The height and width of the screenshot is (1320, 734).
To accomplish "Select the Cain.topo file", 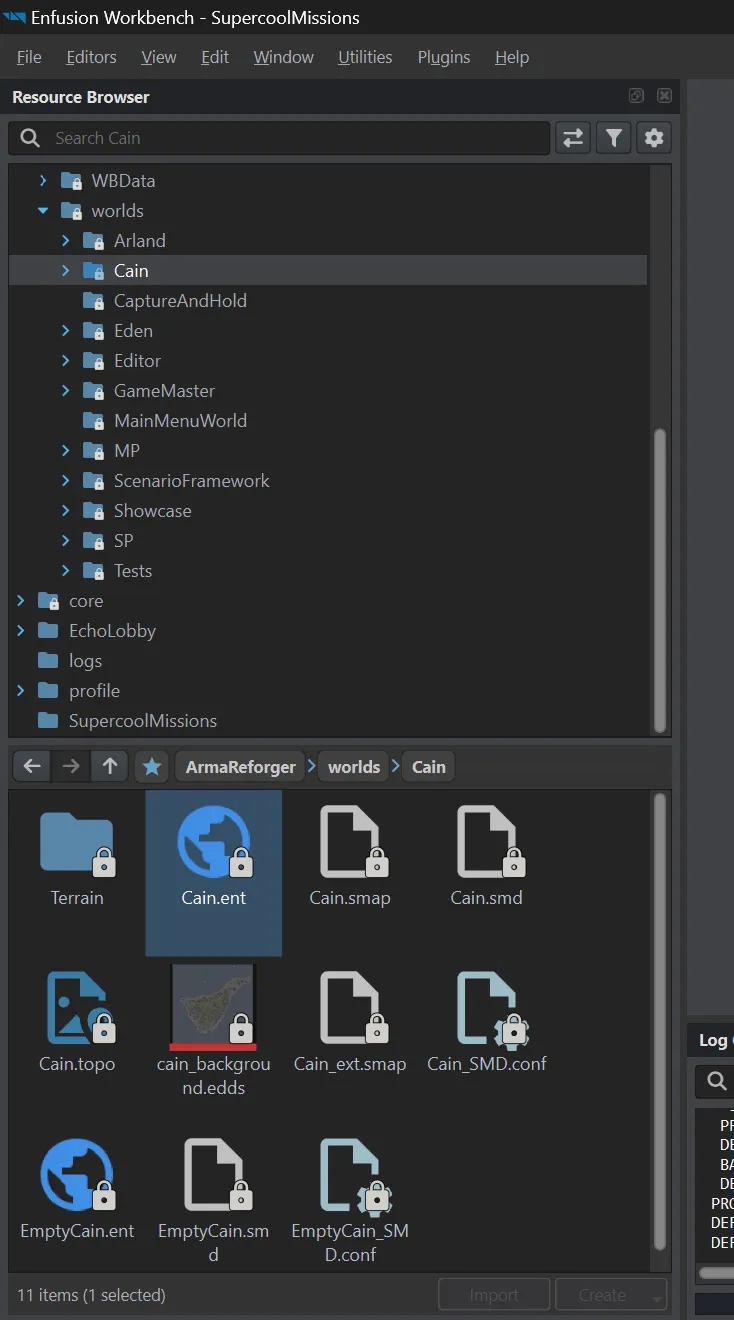I will [77, 1022].
